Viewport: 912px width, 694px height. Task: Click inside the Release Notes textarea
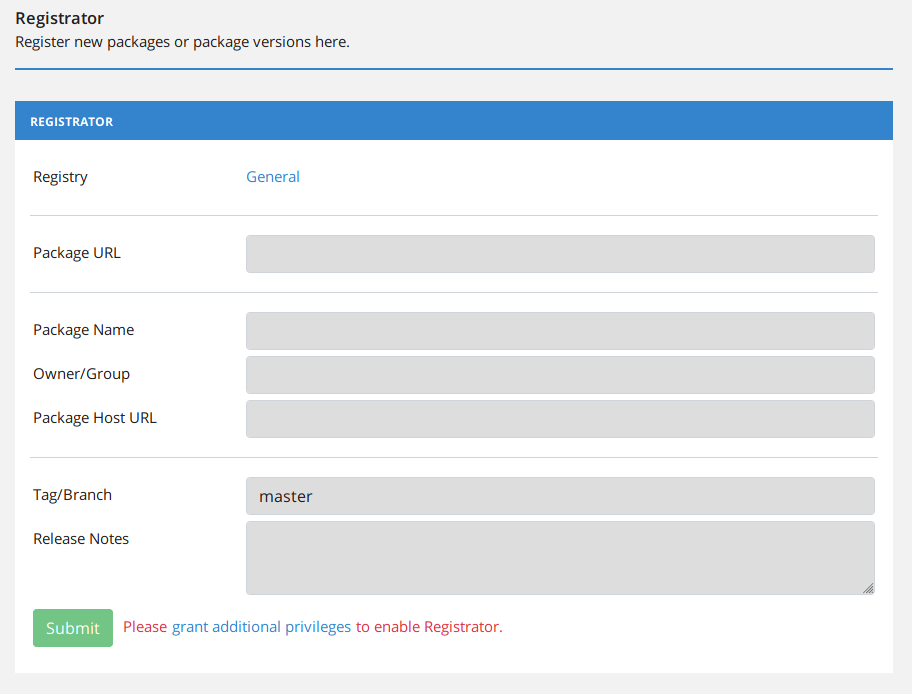point(560,556)
